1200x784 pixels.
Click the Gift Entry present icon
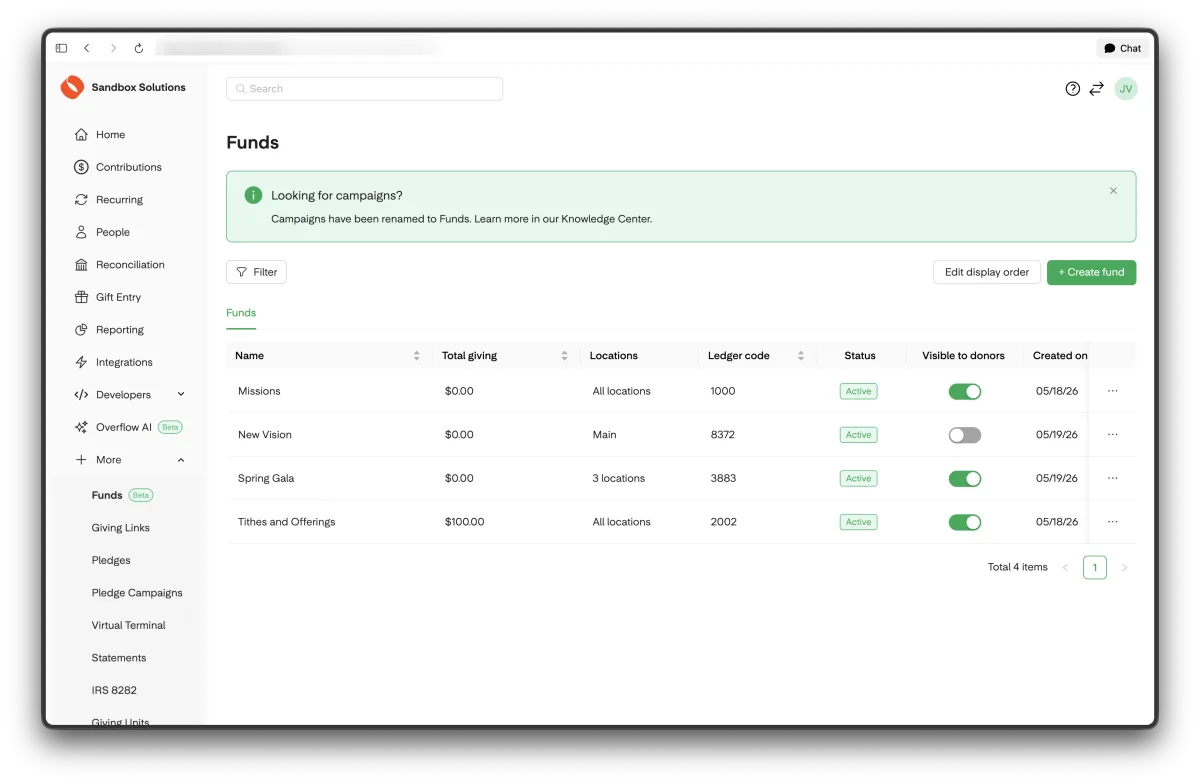click(81, 297)
